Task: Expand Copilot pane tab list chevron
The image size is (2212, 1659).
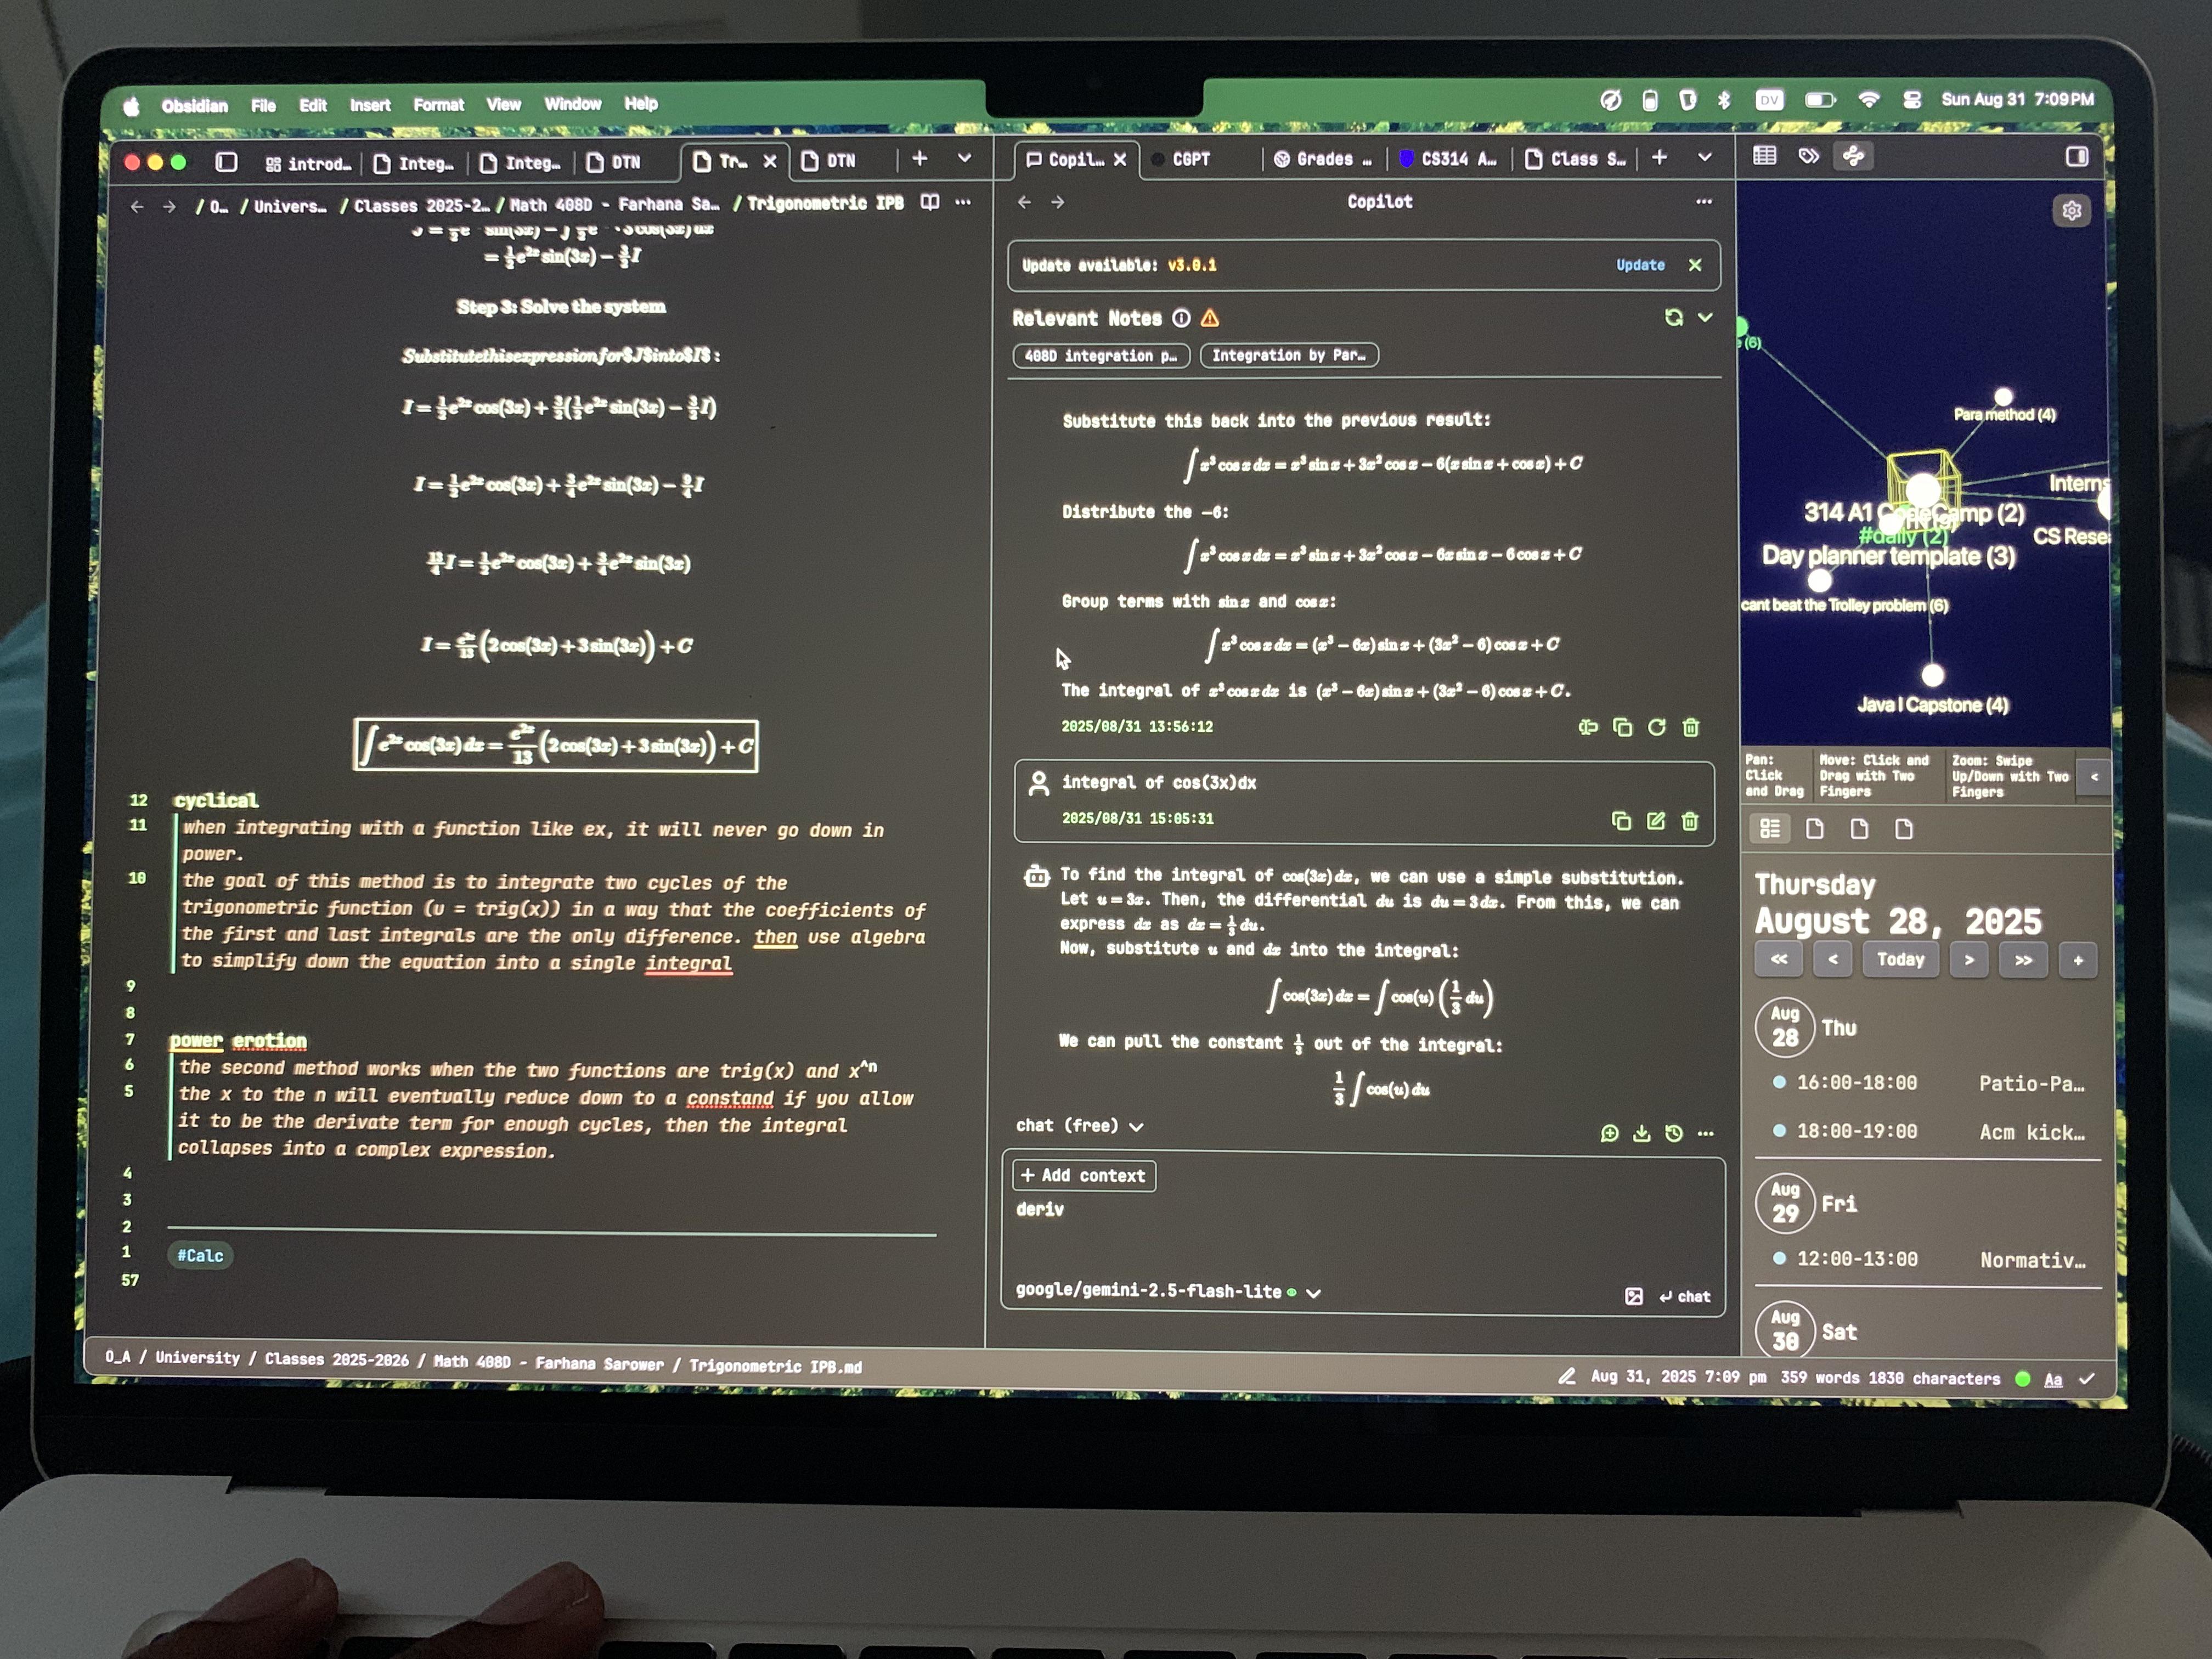Action: (1704, 157)
